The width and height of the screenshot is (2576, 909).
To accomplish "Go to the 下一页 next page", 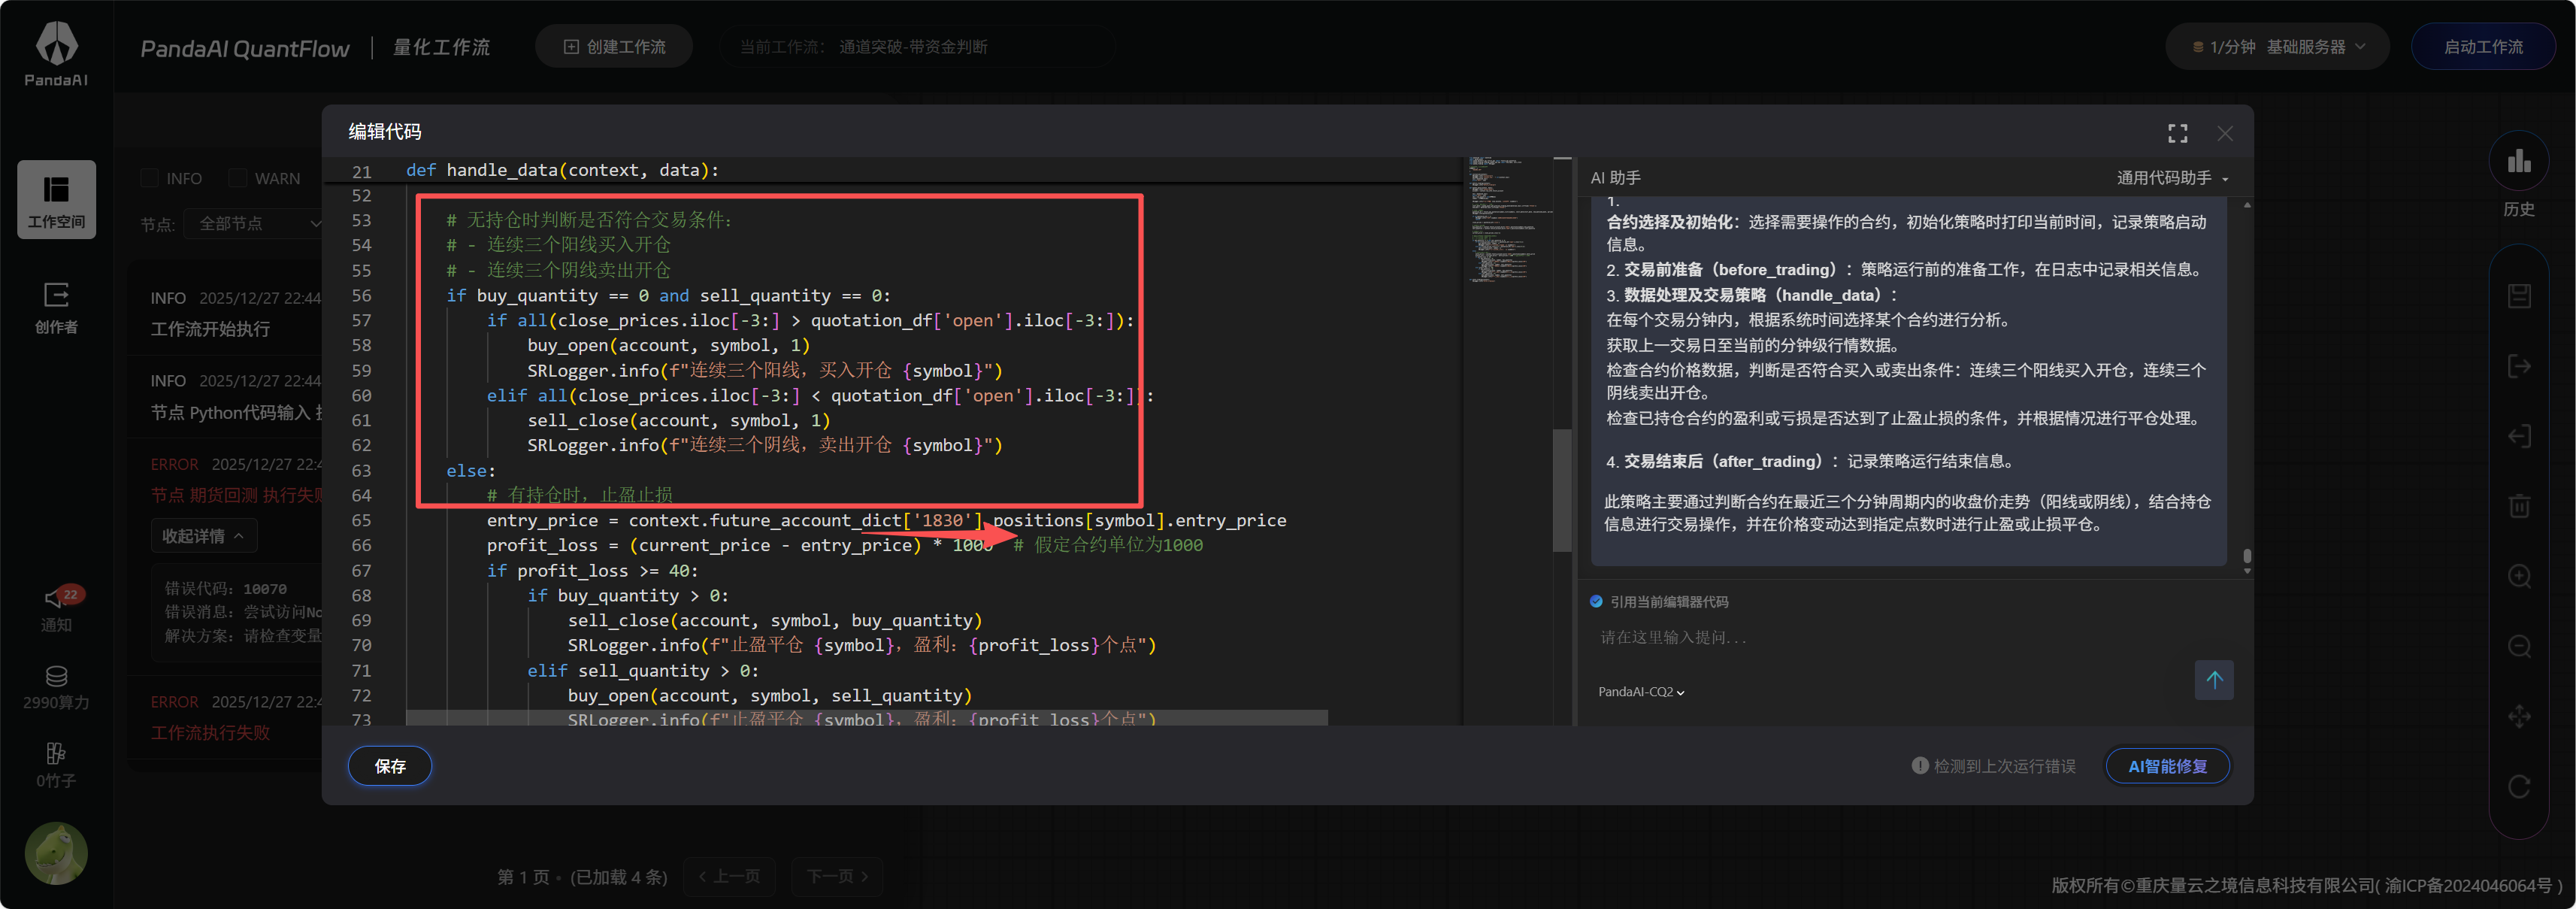I will pos(837,877).
